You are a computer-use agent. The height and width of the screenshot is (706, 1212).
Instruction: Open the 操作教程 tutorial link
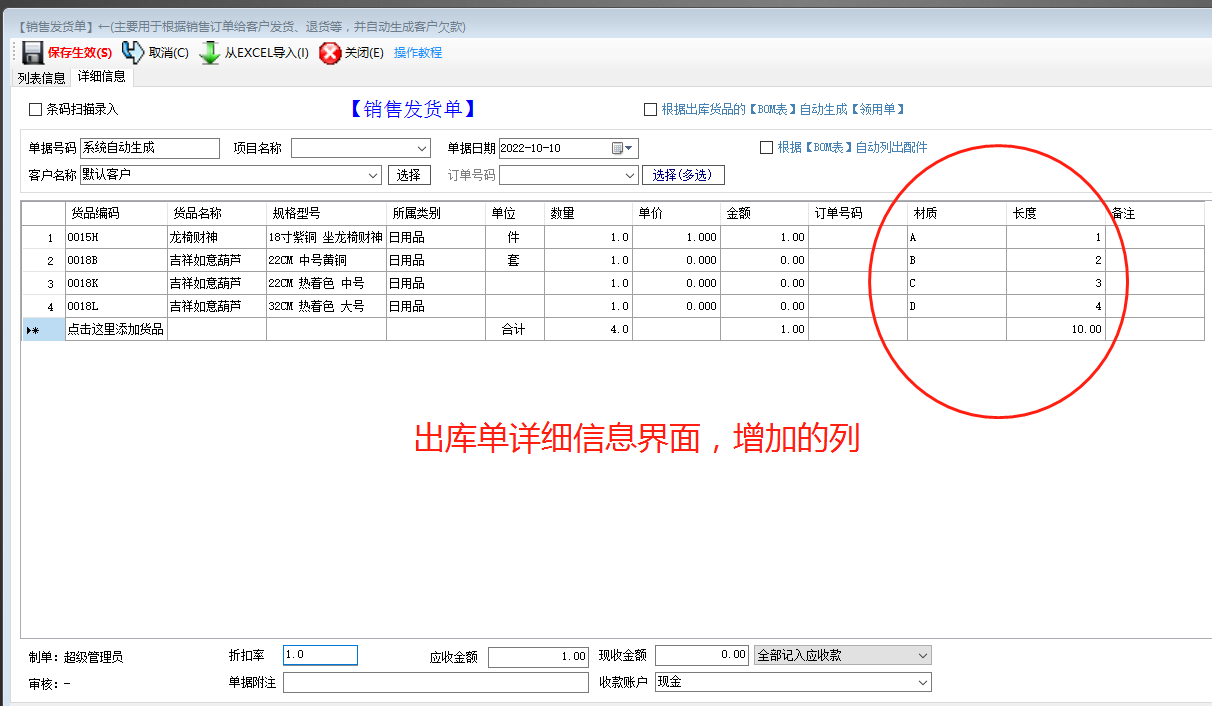tap(417, 53)
